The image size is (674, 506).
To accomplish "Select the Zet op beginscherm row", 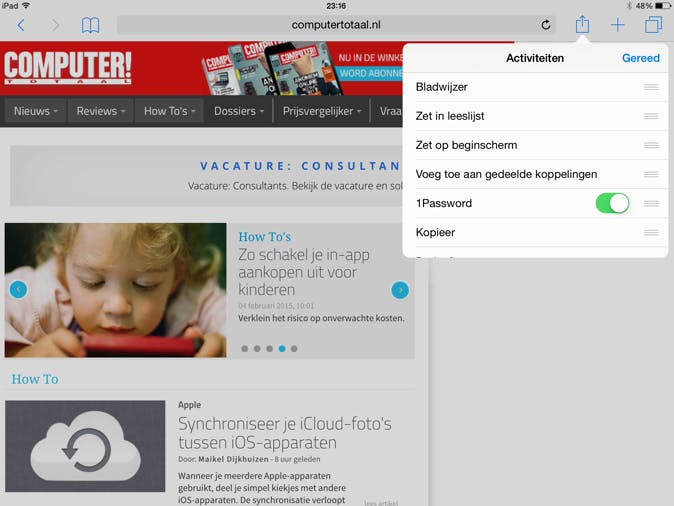I will pos(535,145).
